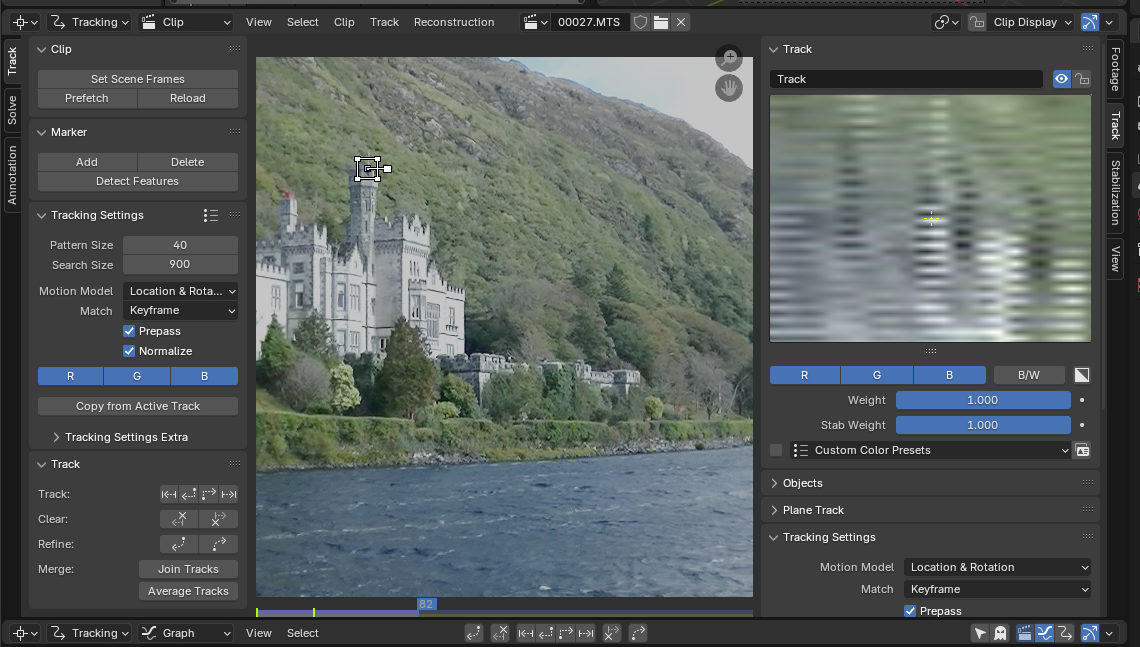The height and width of the screenshot is (647, 1140).
Task: Click the Set Scene Frames button
Action: click(137, 79)
